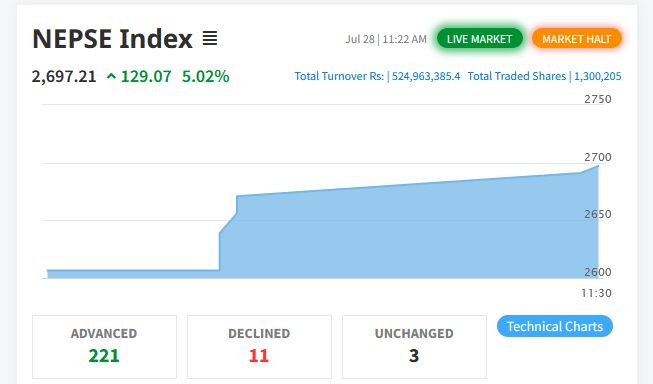Click the 11:30 time axis label
The image size is (653, 384).
coord(596,293)
